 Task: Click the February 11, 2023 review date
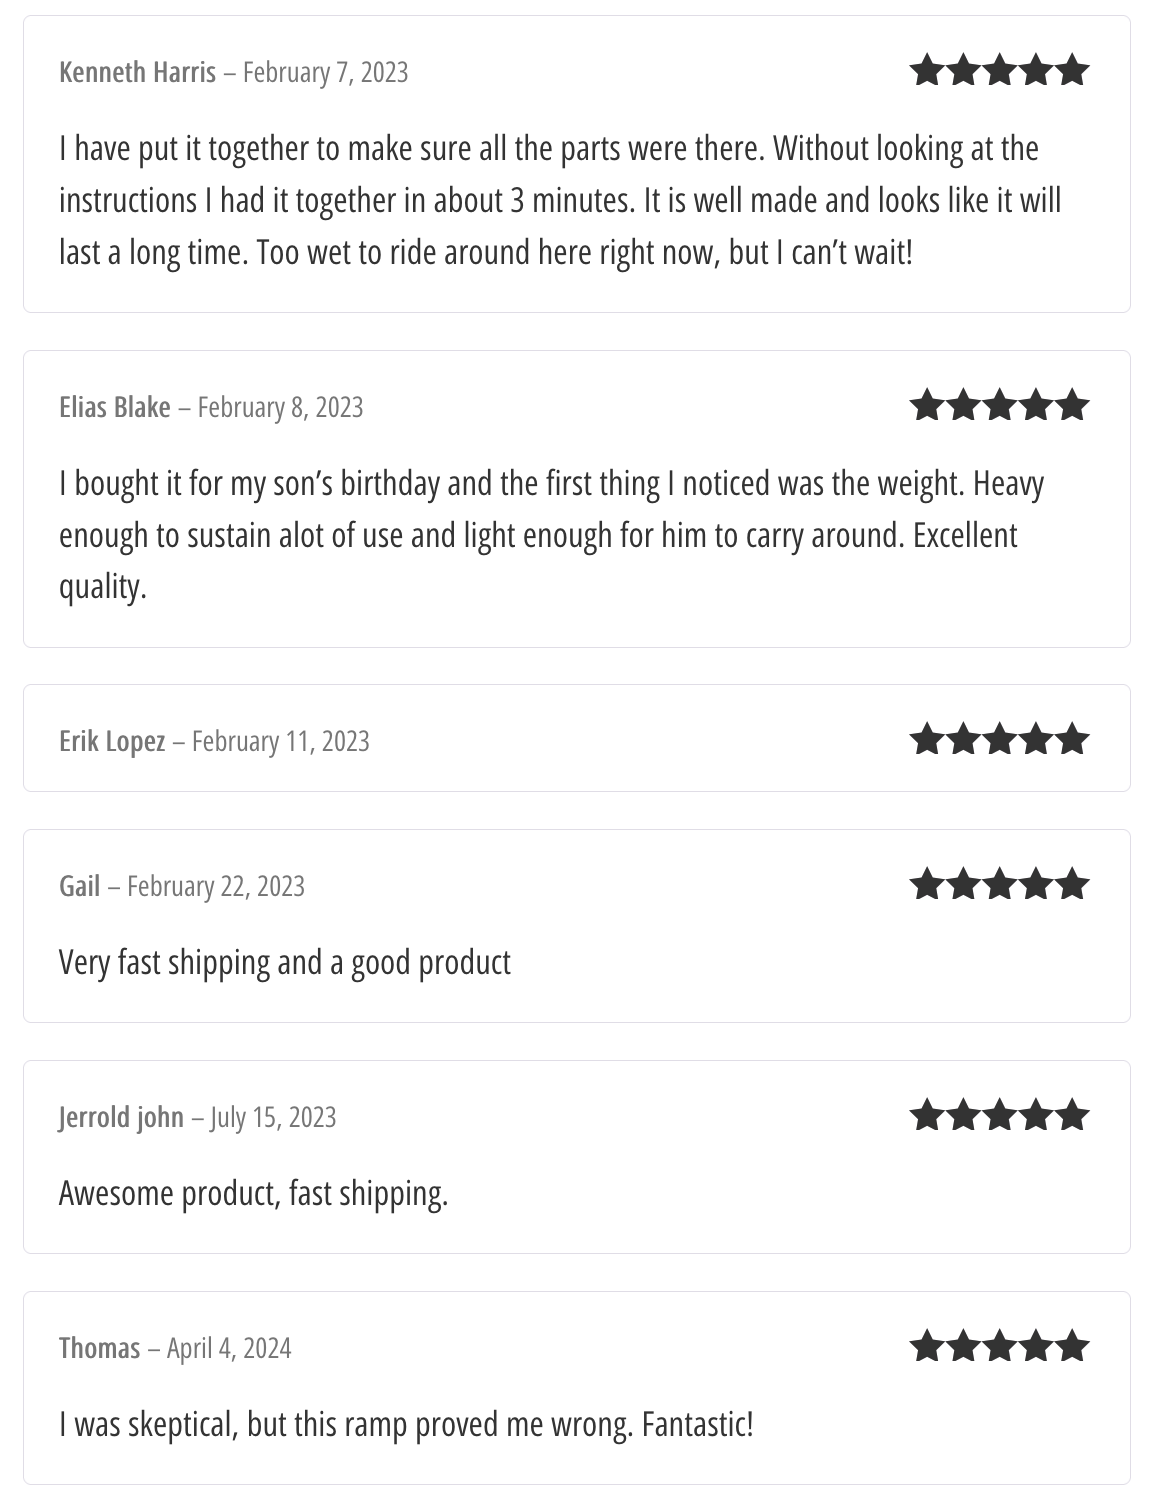[280, 742]
